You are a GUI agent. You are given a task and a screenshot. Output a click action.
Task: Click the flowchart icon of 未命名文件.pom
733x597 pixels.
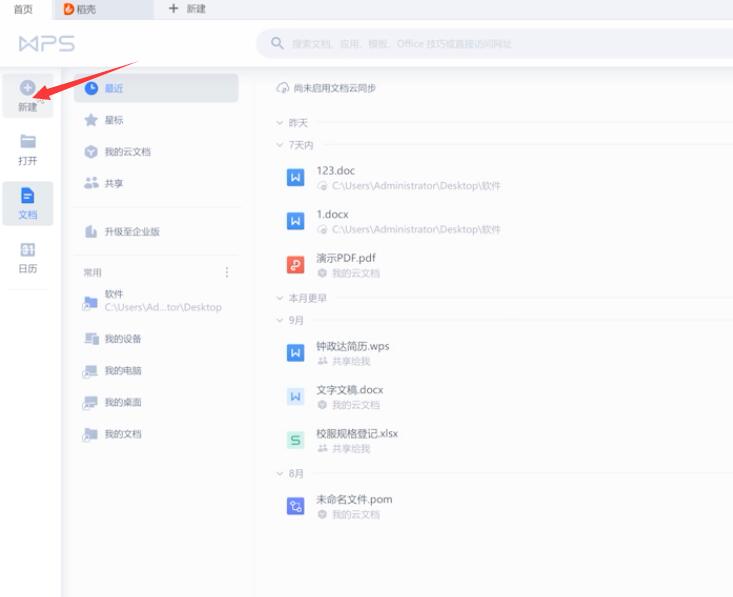tap(295, 506)
